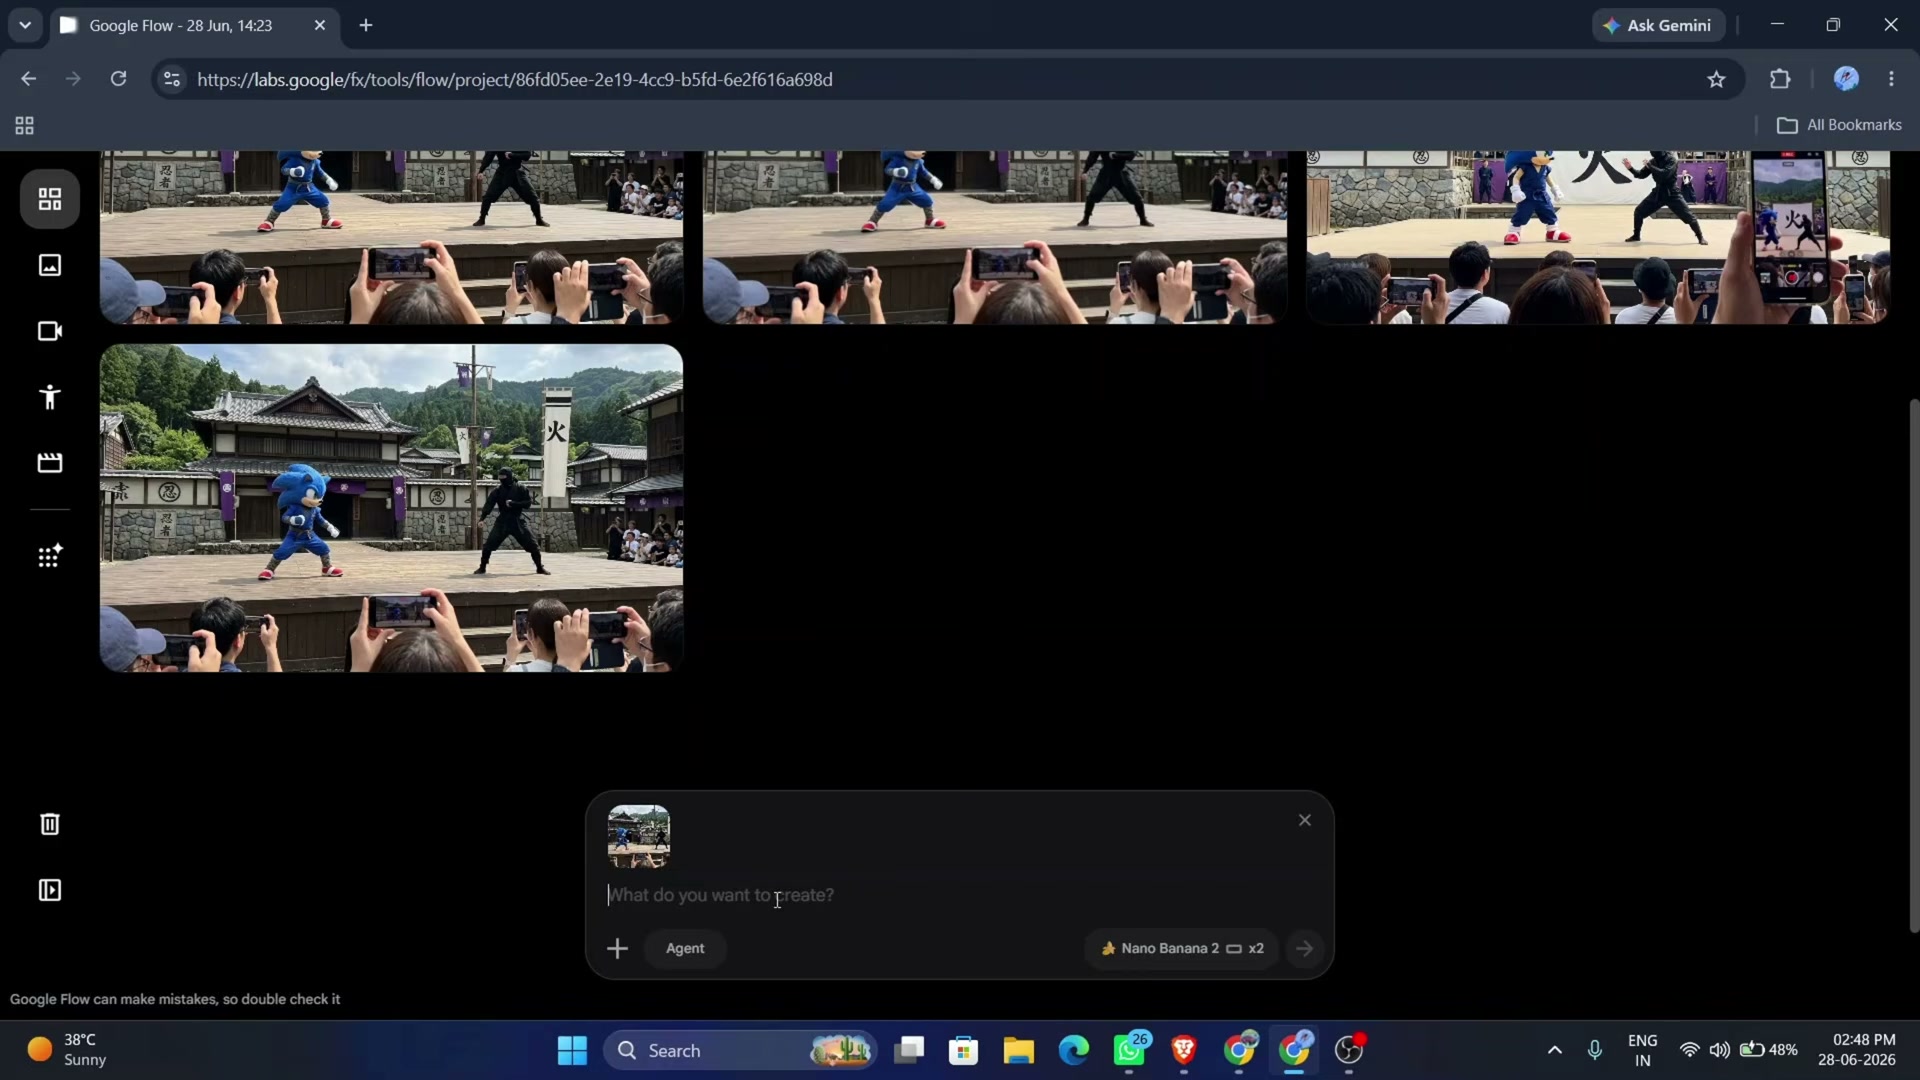Launch Microsoft Edge from the taskbar

click(x=1074, y=1050)
